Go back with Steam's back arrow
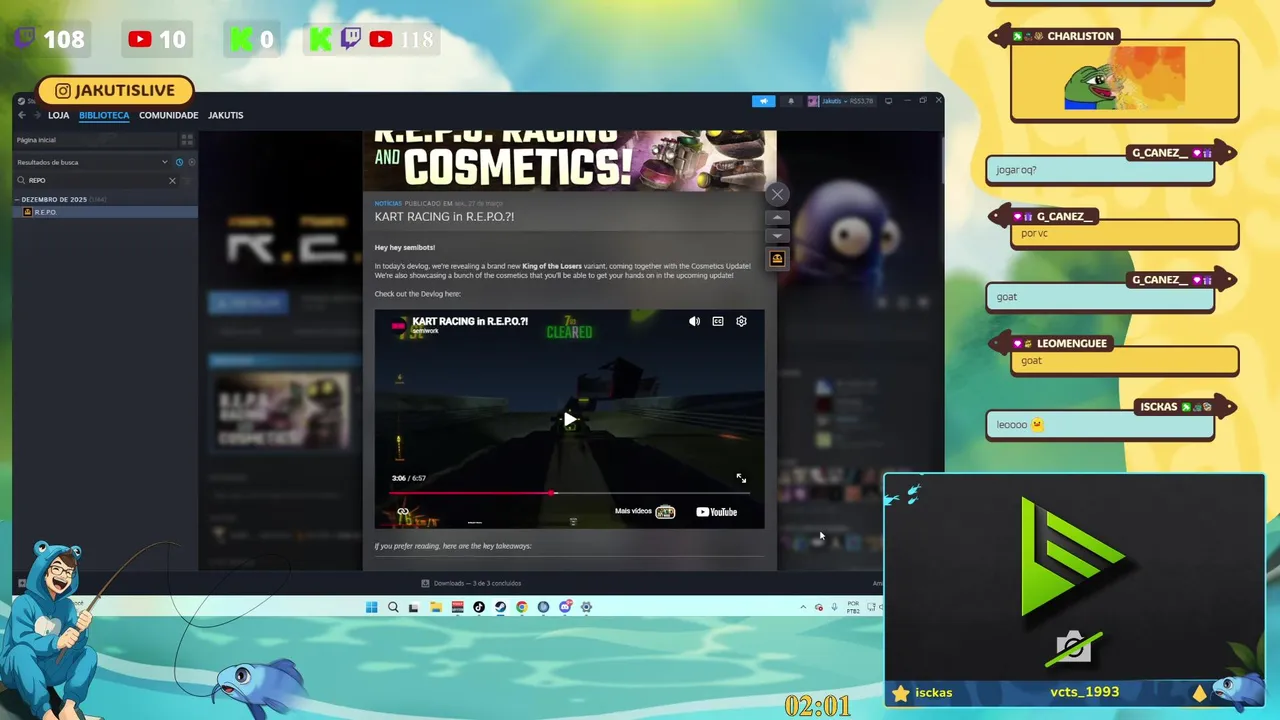 point(22,115)
